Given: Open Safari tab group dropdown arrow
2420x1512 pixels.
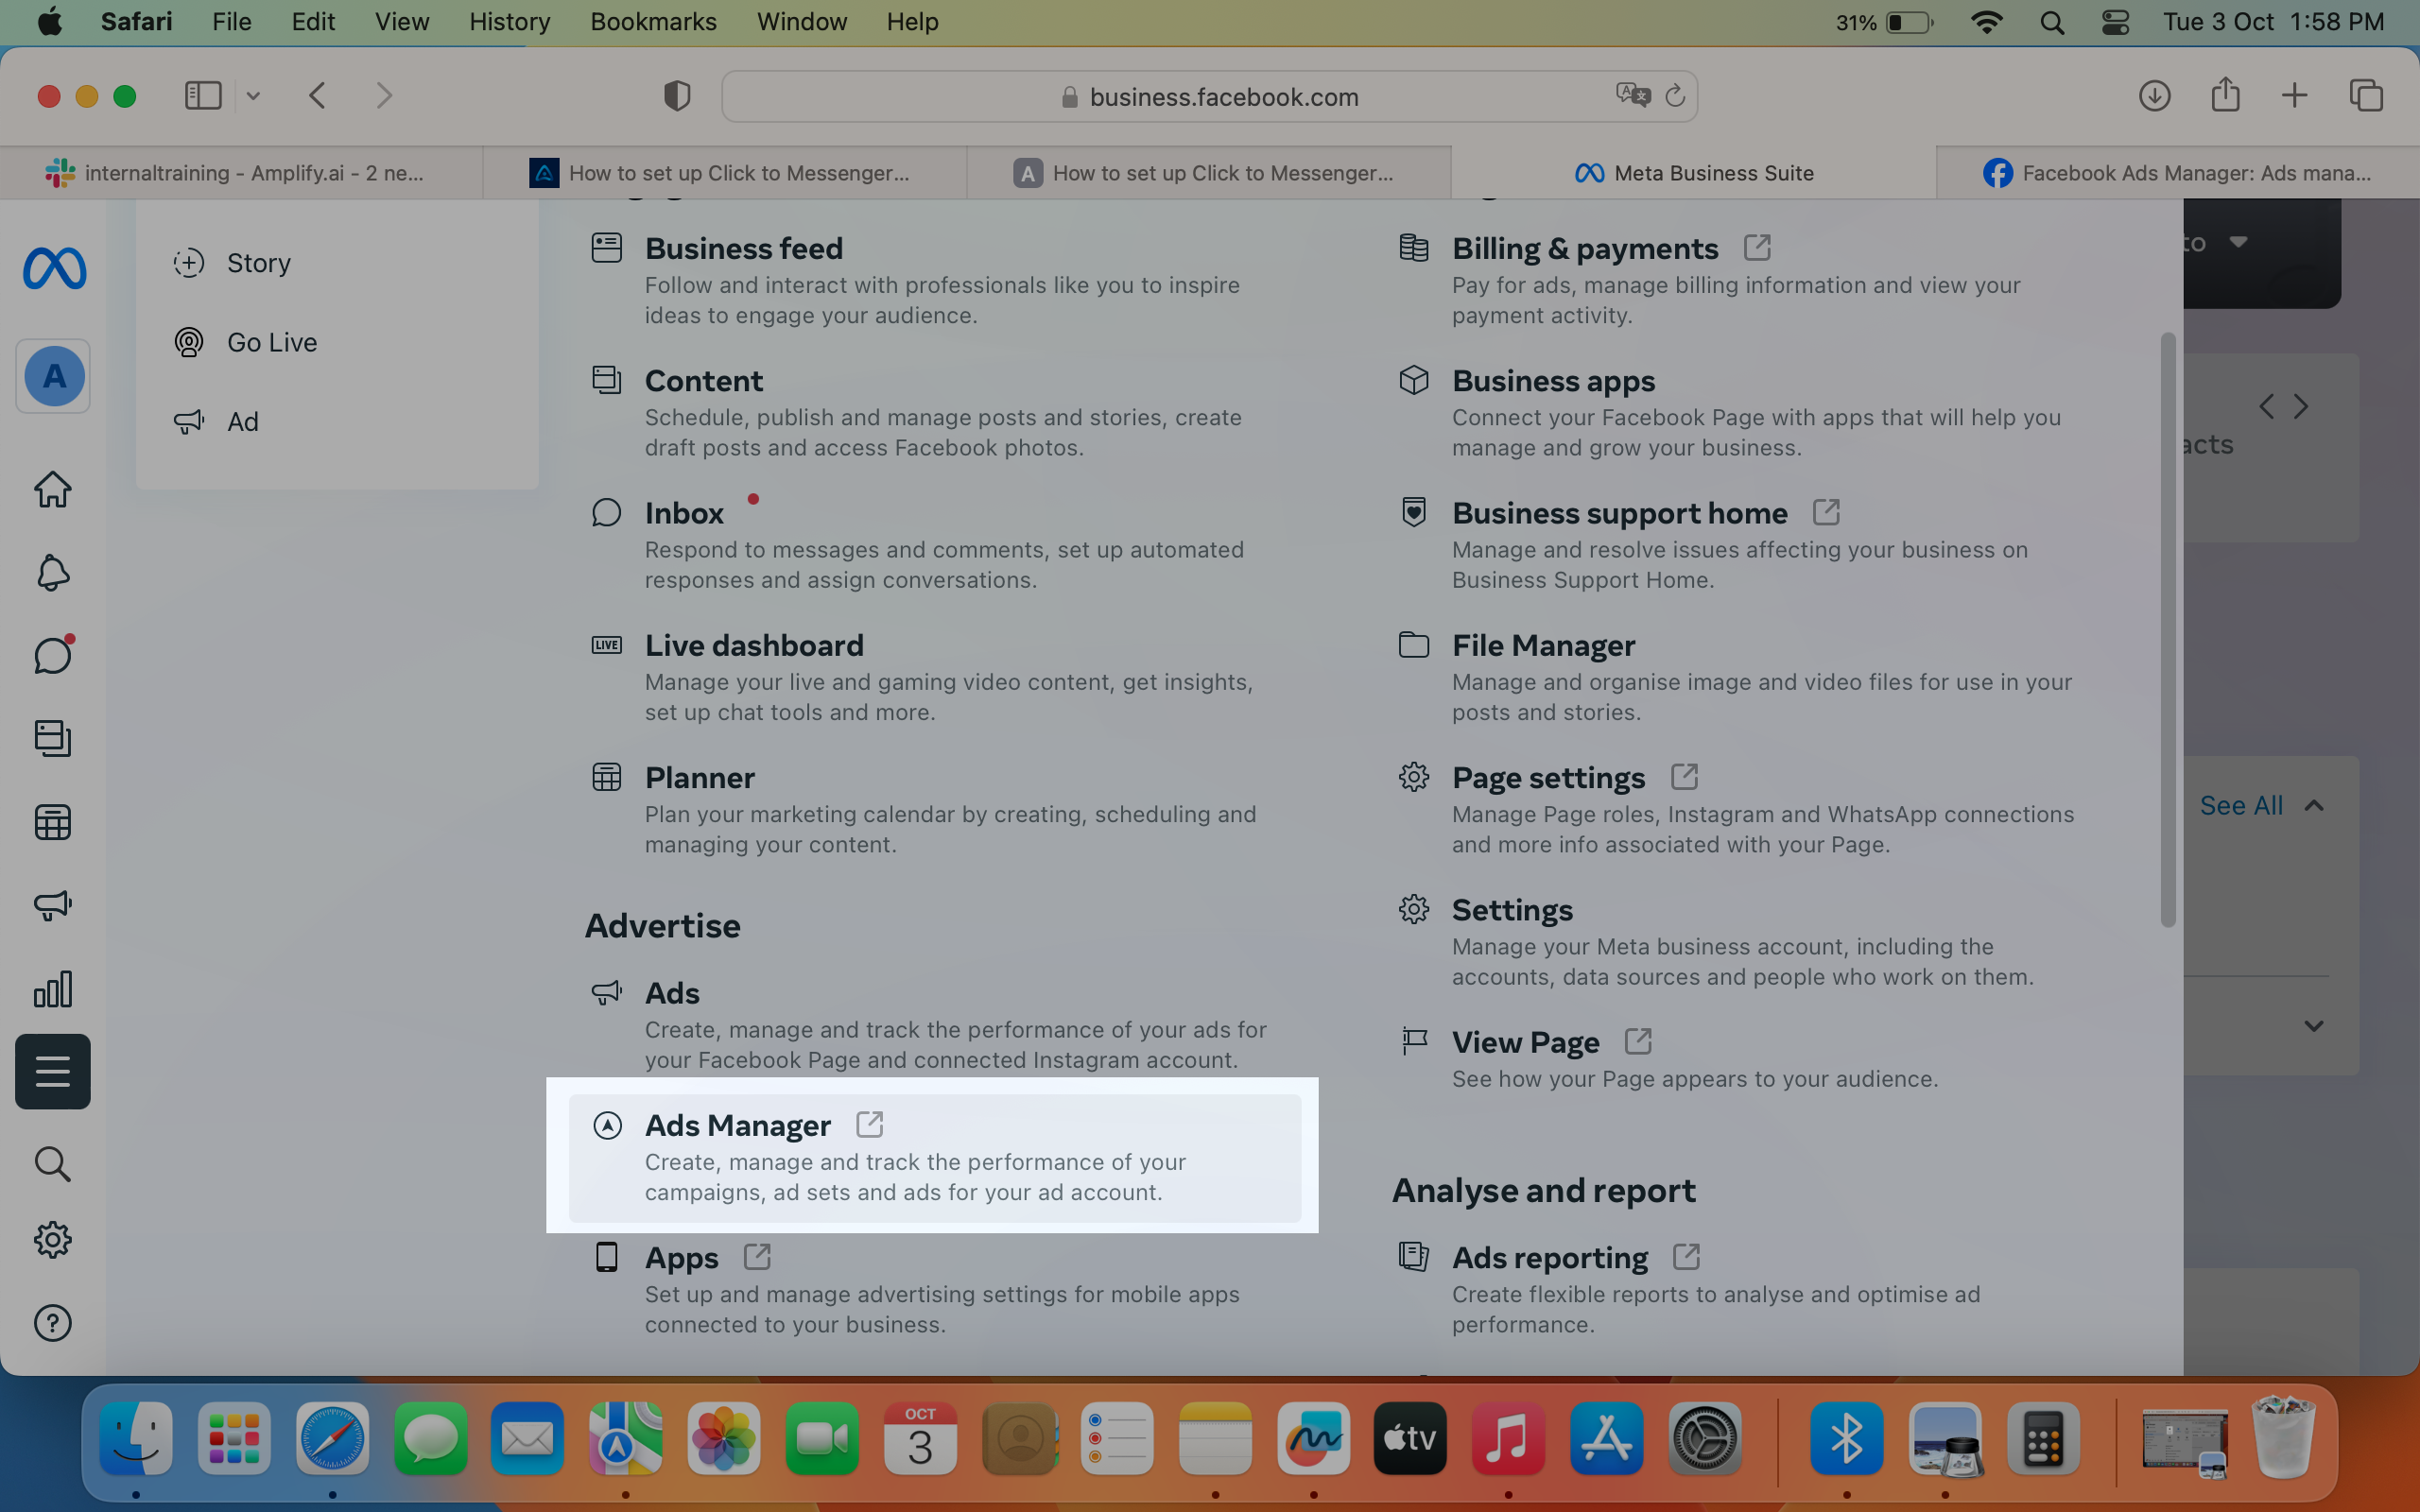Looking at the screenshot, I should click(253, 96).
